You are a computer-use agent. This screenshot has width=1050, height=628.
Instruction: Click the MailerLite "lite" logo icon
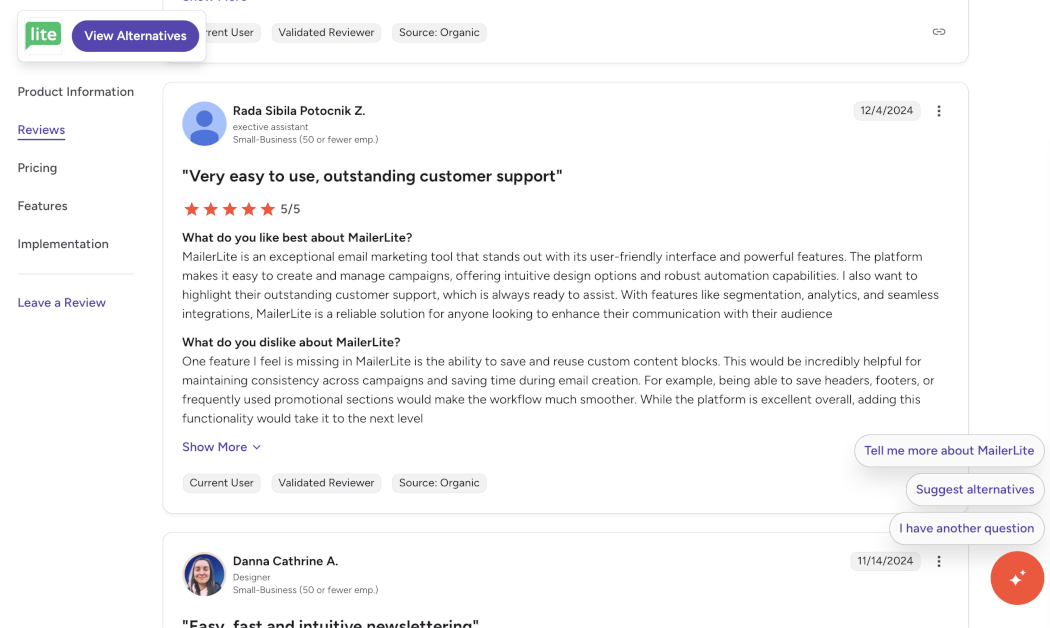(42, 35)
